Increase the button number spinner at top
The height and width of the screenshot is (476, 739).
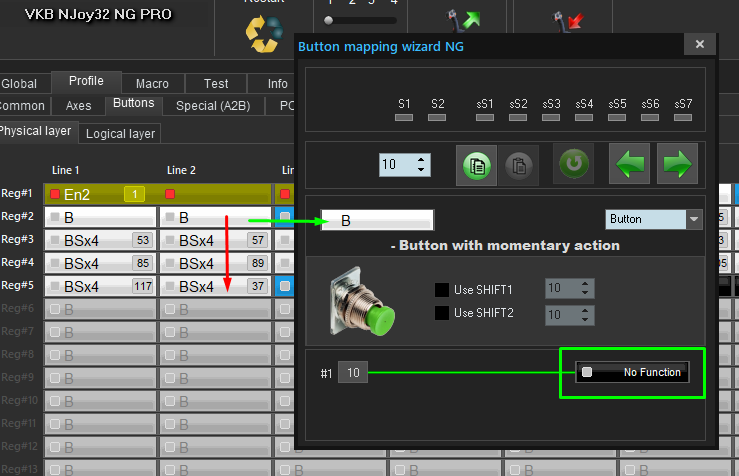tap(421, 159)
